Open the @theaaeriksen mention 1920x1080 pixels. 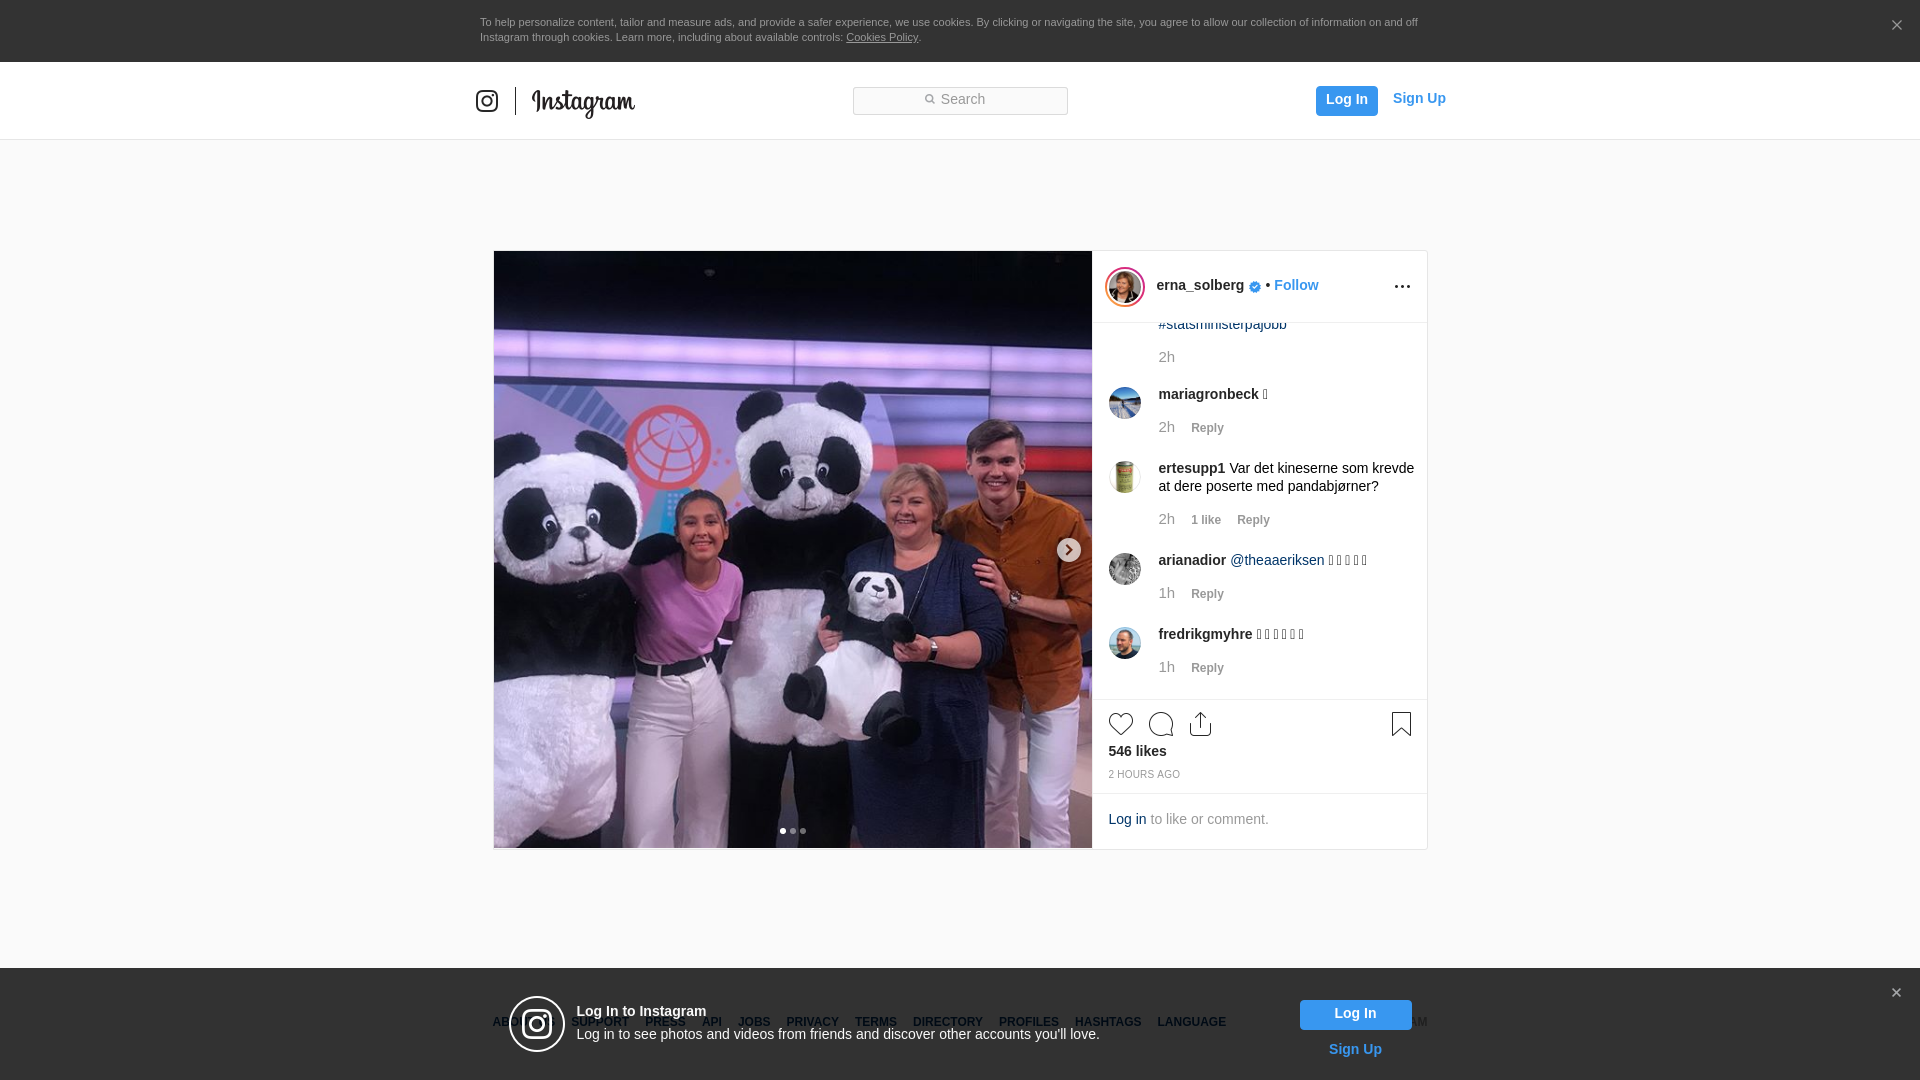coord(1277,560)
